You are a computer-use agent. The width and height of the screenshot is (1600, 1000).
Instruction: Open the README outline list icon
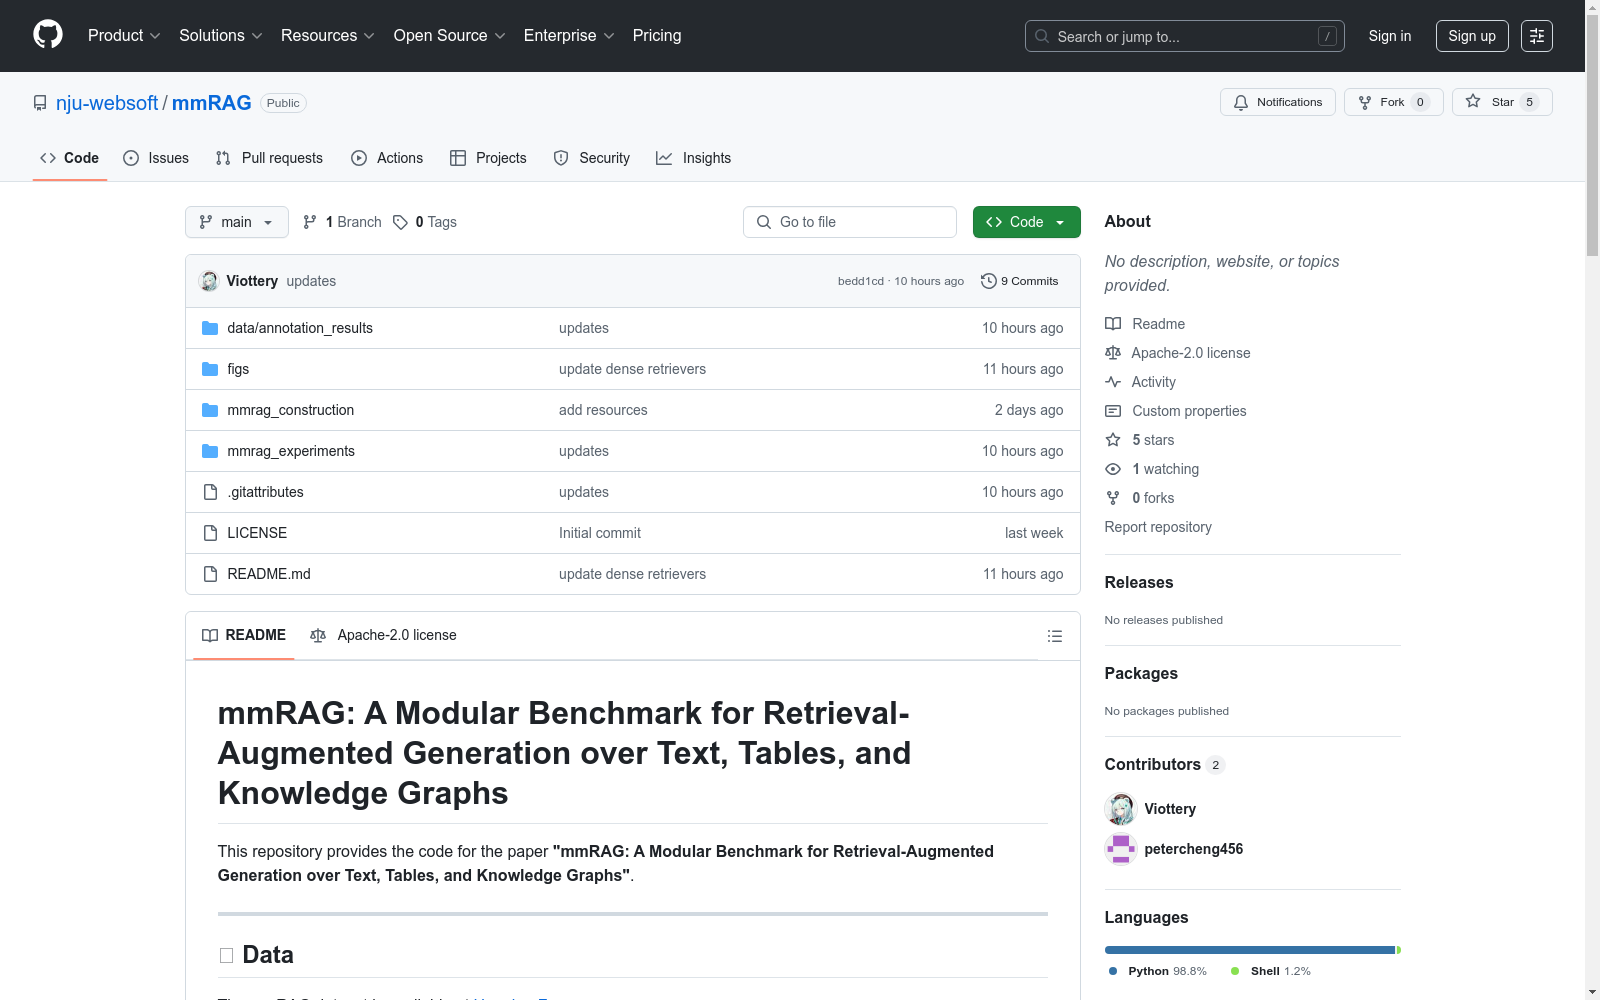point(1054,636)
